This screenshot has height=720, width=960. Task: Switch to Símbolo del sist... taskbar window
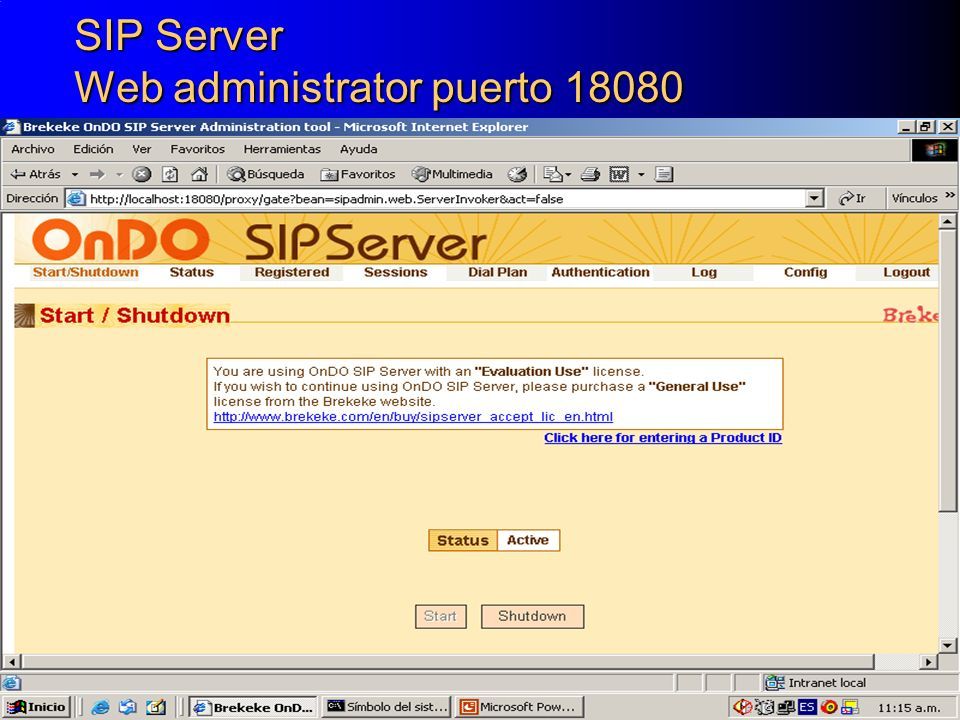click(x=387, y=707)
